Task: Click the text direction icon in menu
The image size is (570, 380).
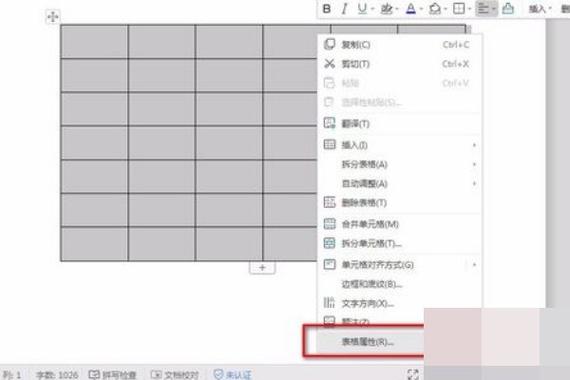Action: [x=329, y=303]
